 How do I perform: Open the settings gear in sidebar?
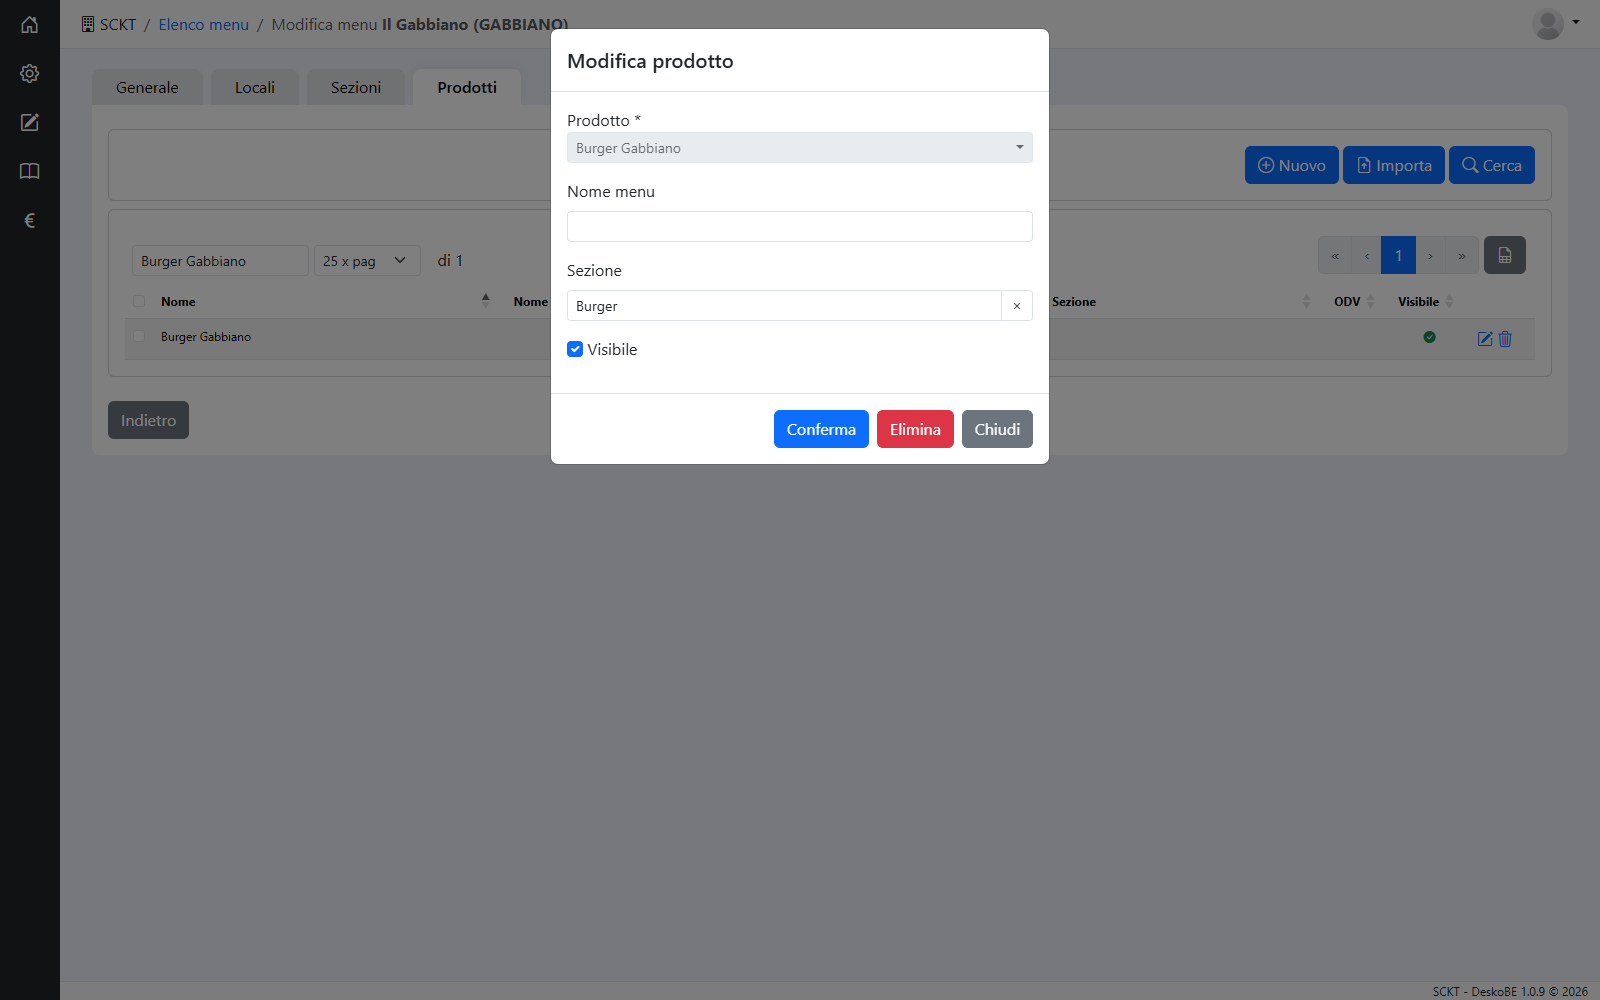click(x=30, y=73)
